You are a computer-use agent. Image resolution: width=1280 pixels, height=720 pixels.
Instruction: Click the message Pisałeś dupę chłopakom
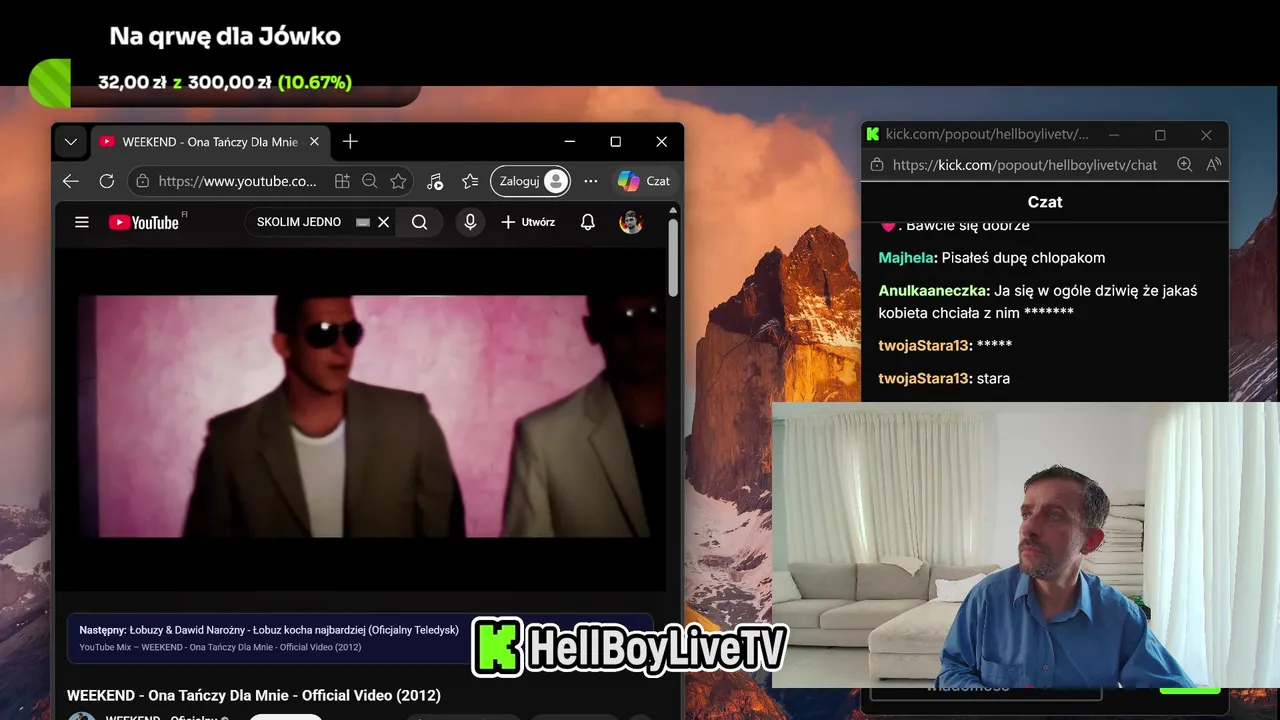click(x=1024, y=258)
